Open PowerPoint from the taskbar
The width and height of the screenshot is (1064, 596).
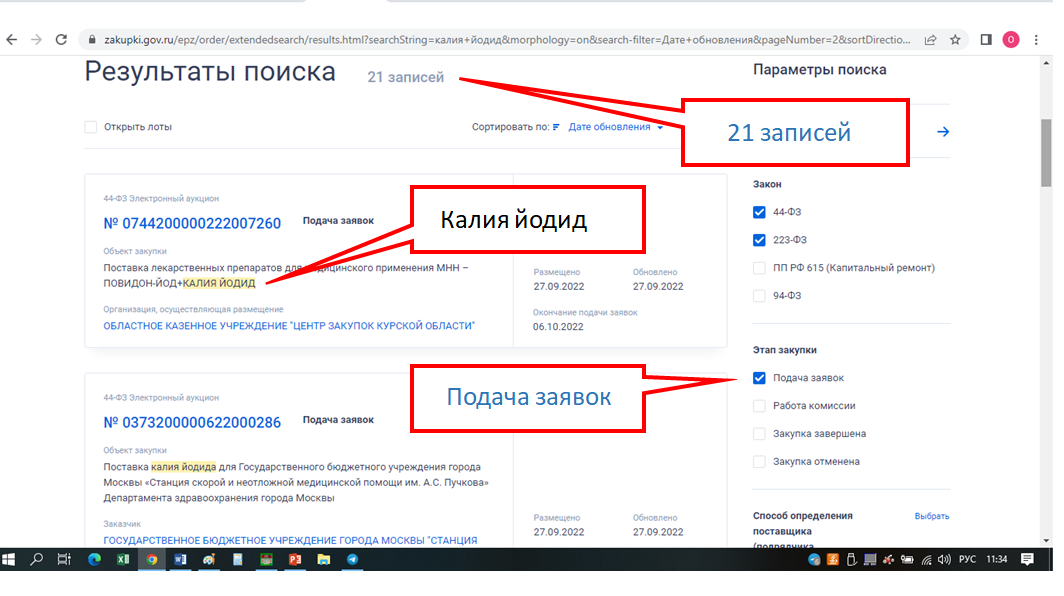point(294,561)
